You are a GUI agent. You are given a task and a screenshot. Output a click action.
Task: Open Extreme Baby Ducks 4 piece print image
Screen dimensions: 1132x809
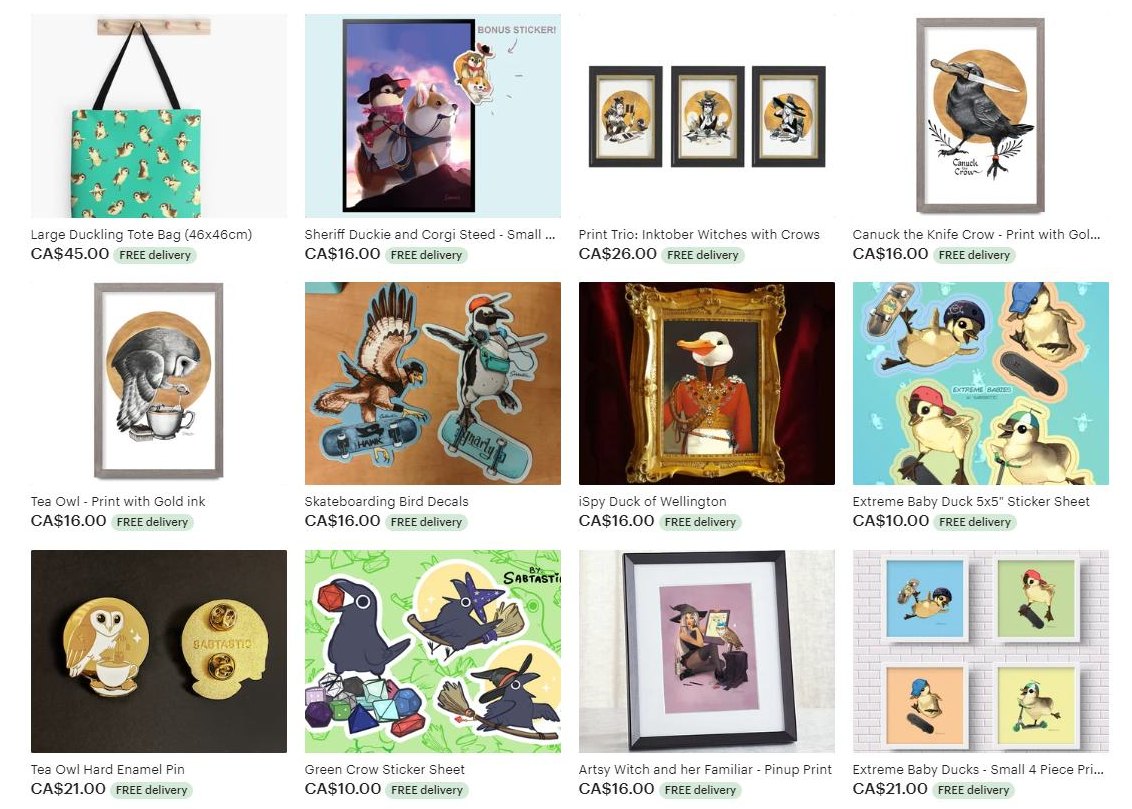(x=980, y=651)
